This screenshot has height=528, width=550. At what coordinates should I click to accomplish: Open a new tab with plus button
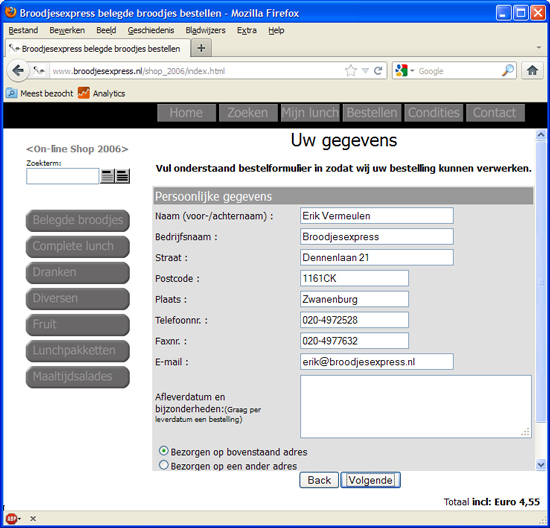click(x=201, y=48)
